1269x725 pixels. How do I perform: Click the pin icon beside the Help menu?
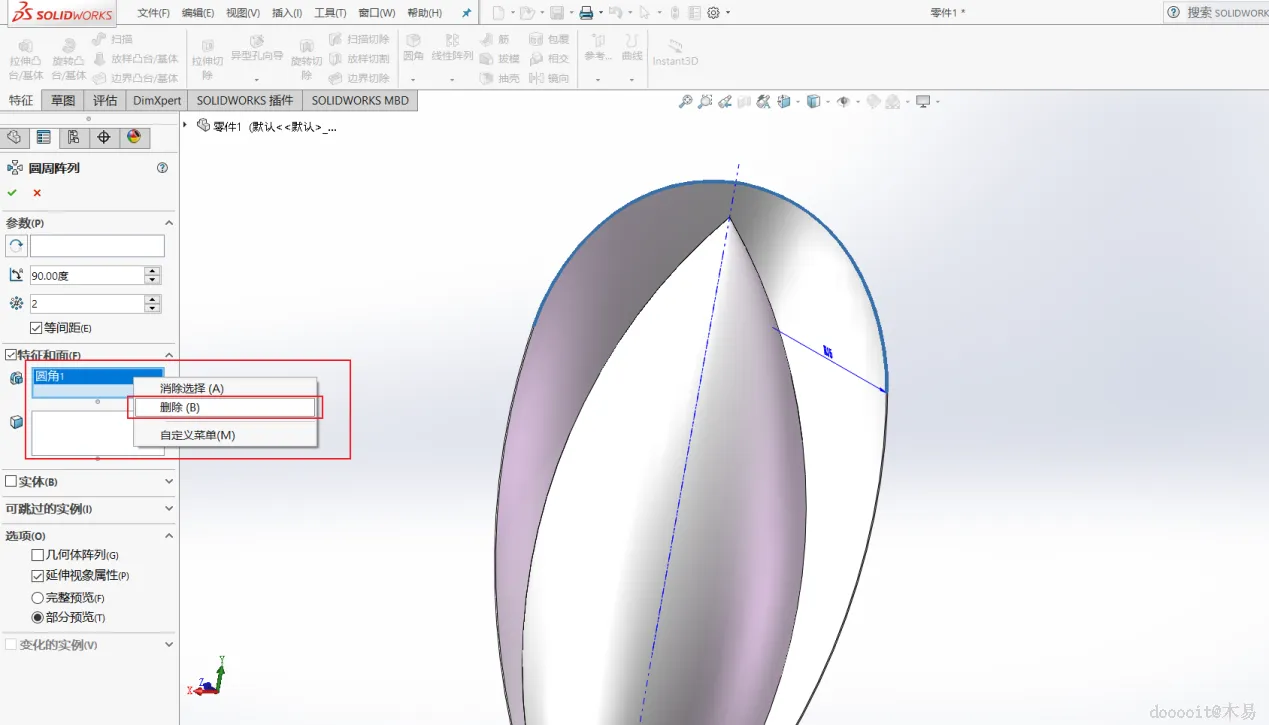point(466,13)
